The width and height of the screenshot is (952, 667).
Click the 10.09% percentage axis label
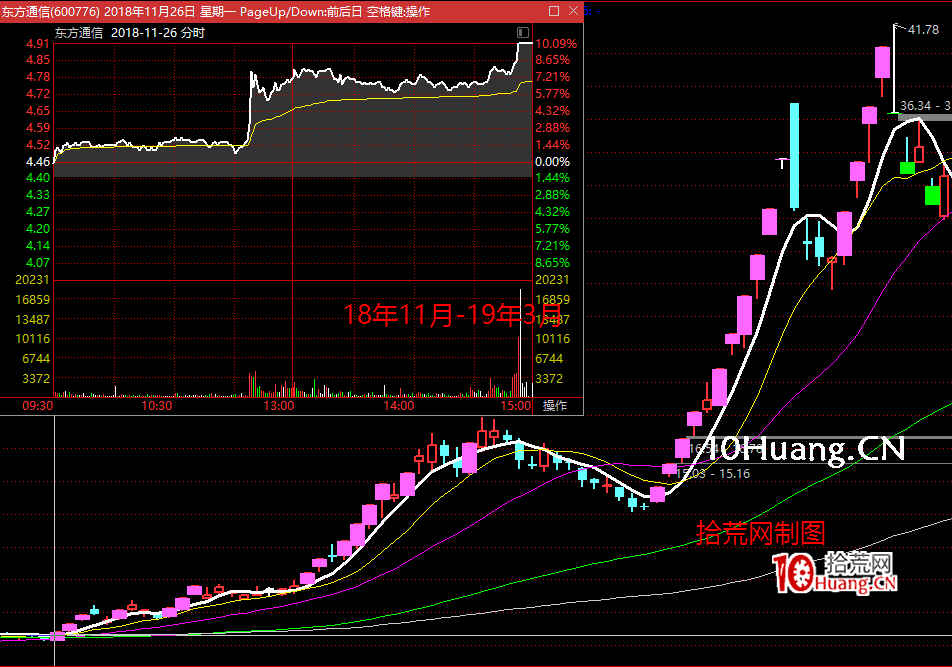556,44
